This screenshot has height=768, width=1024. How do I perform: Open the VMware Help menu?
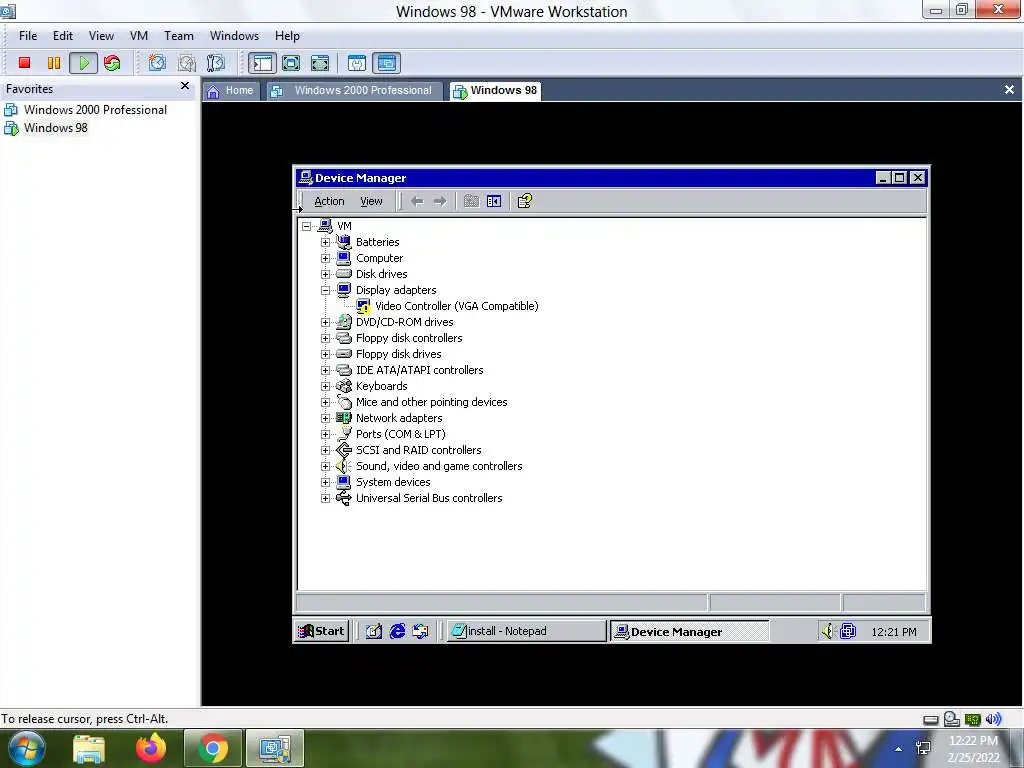click(x=287, y=36)
